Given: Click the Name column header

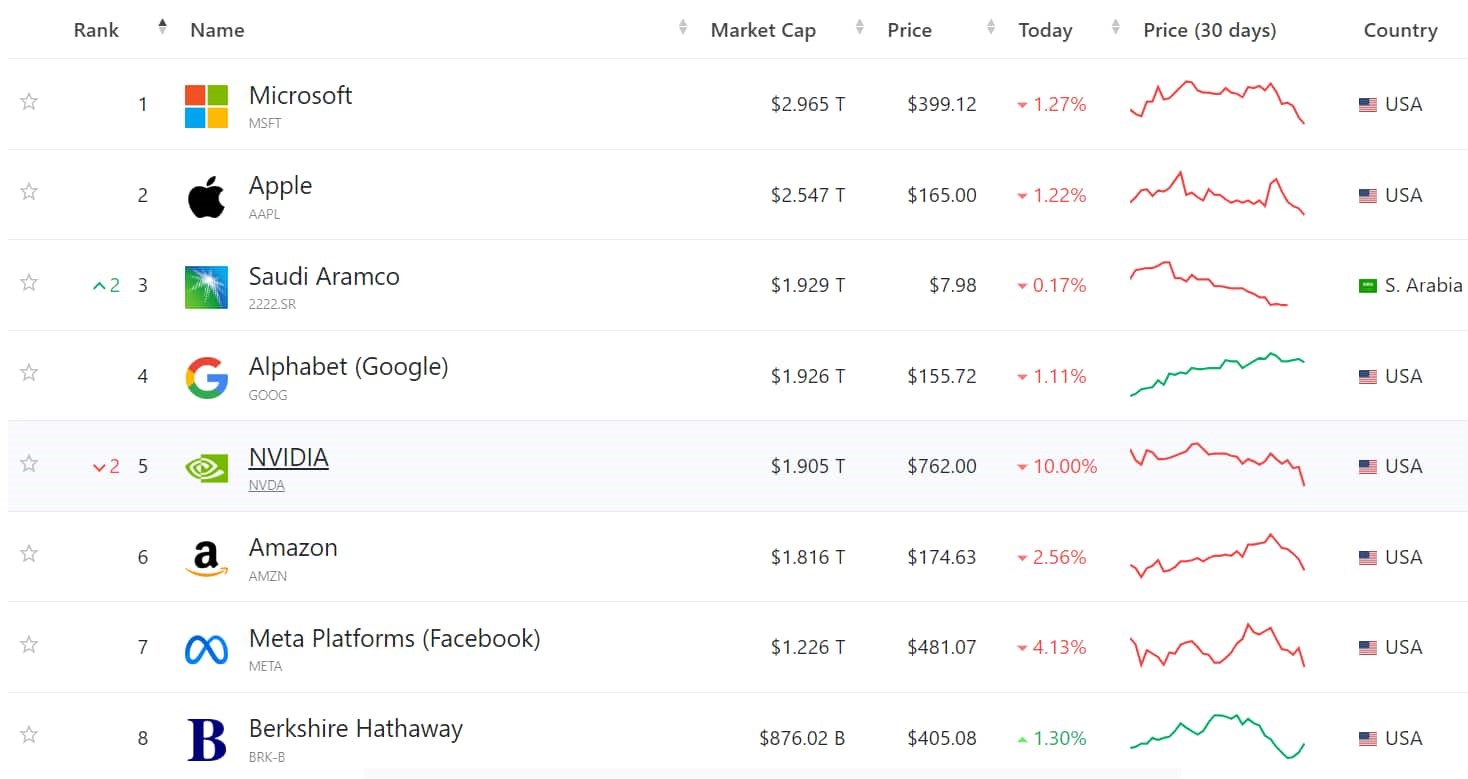Looking at the screenshot, I should (x=217, y=31).
